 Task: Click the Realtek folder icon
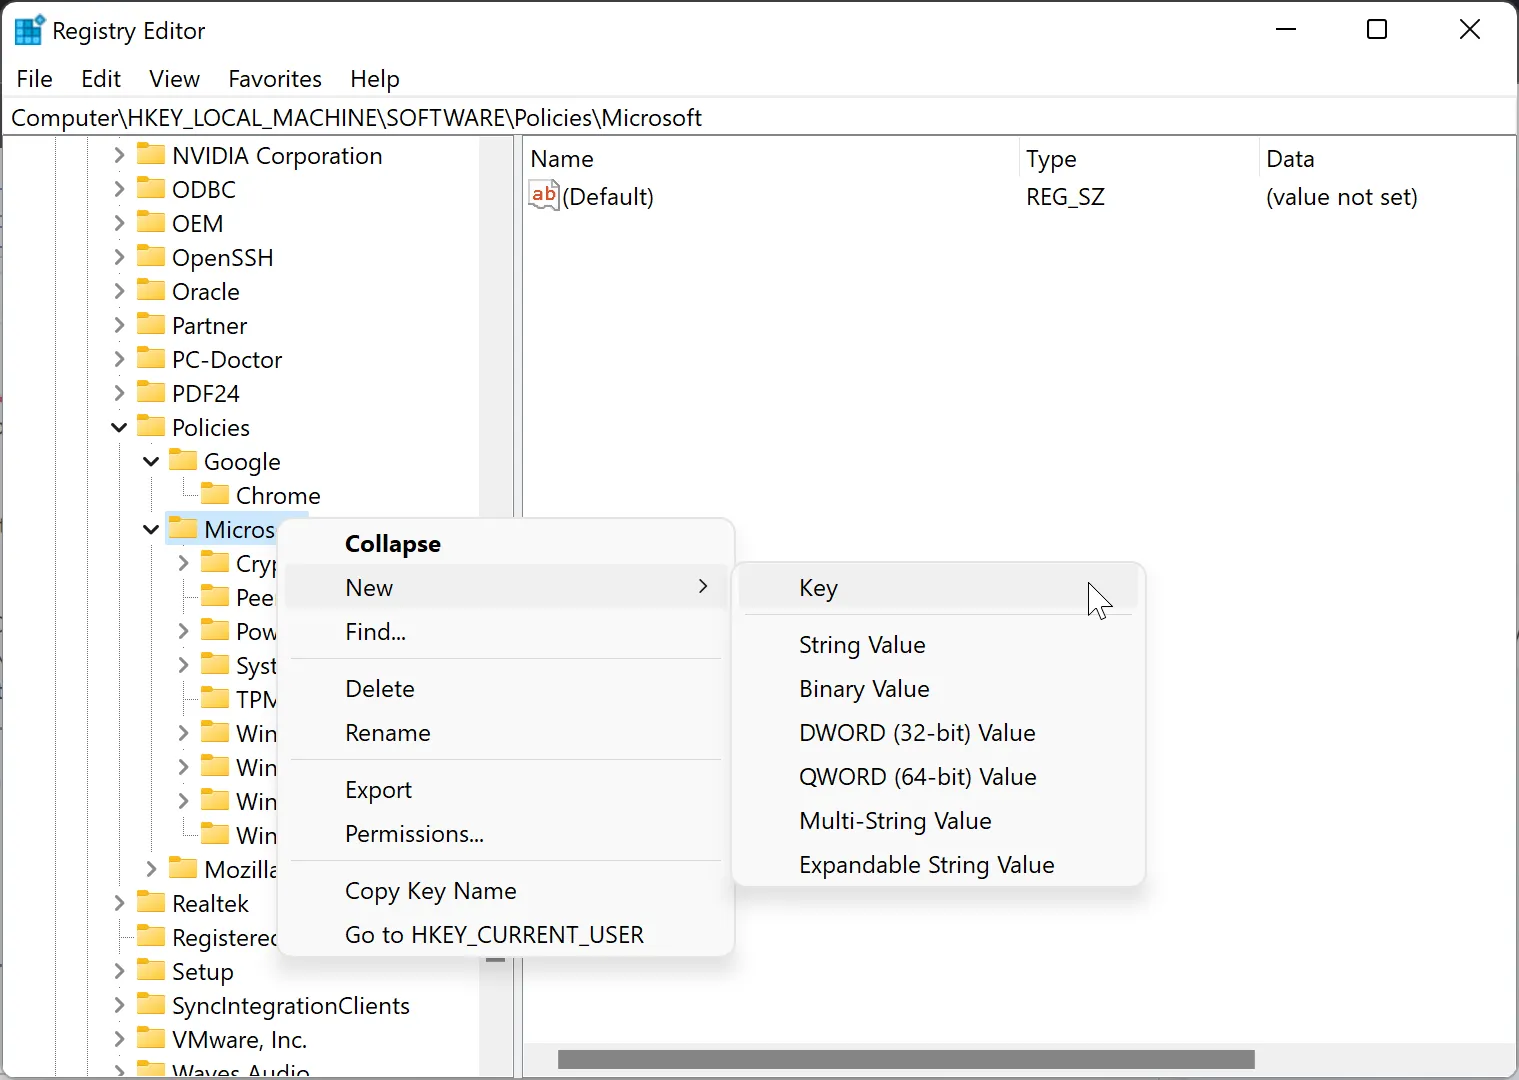(x=152, y=903)
